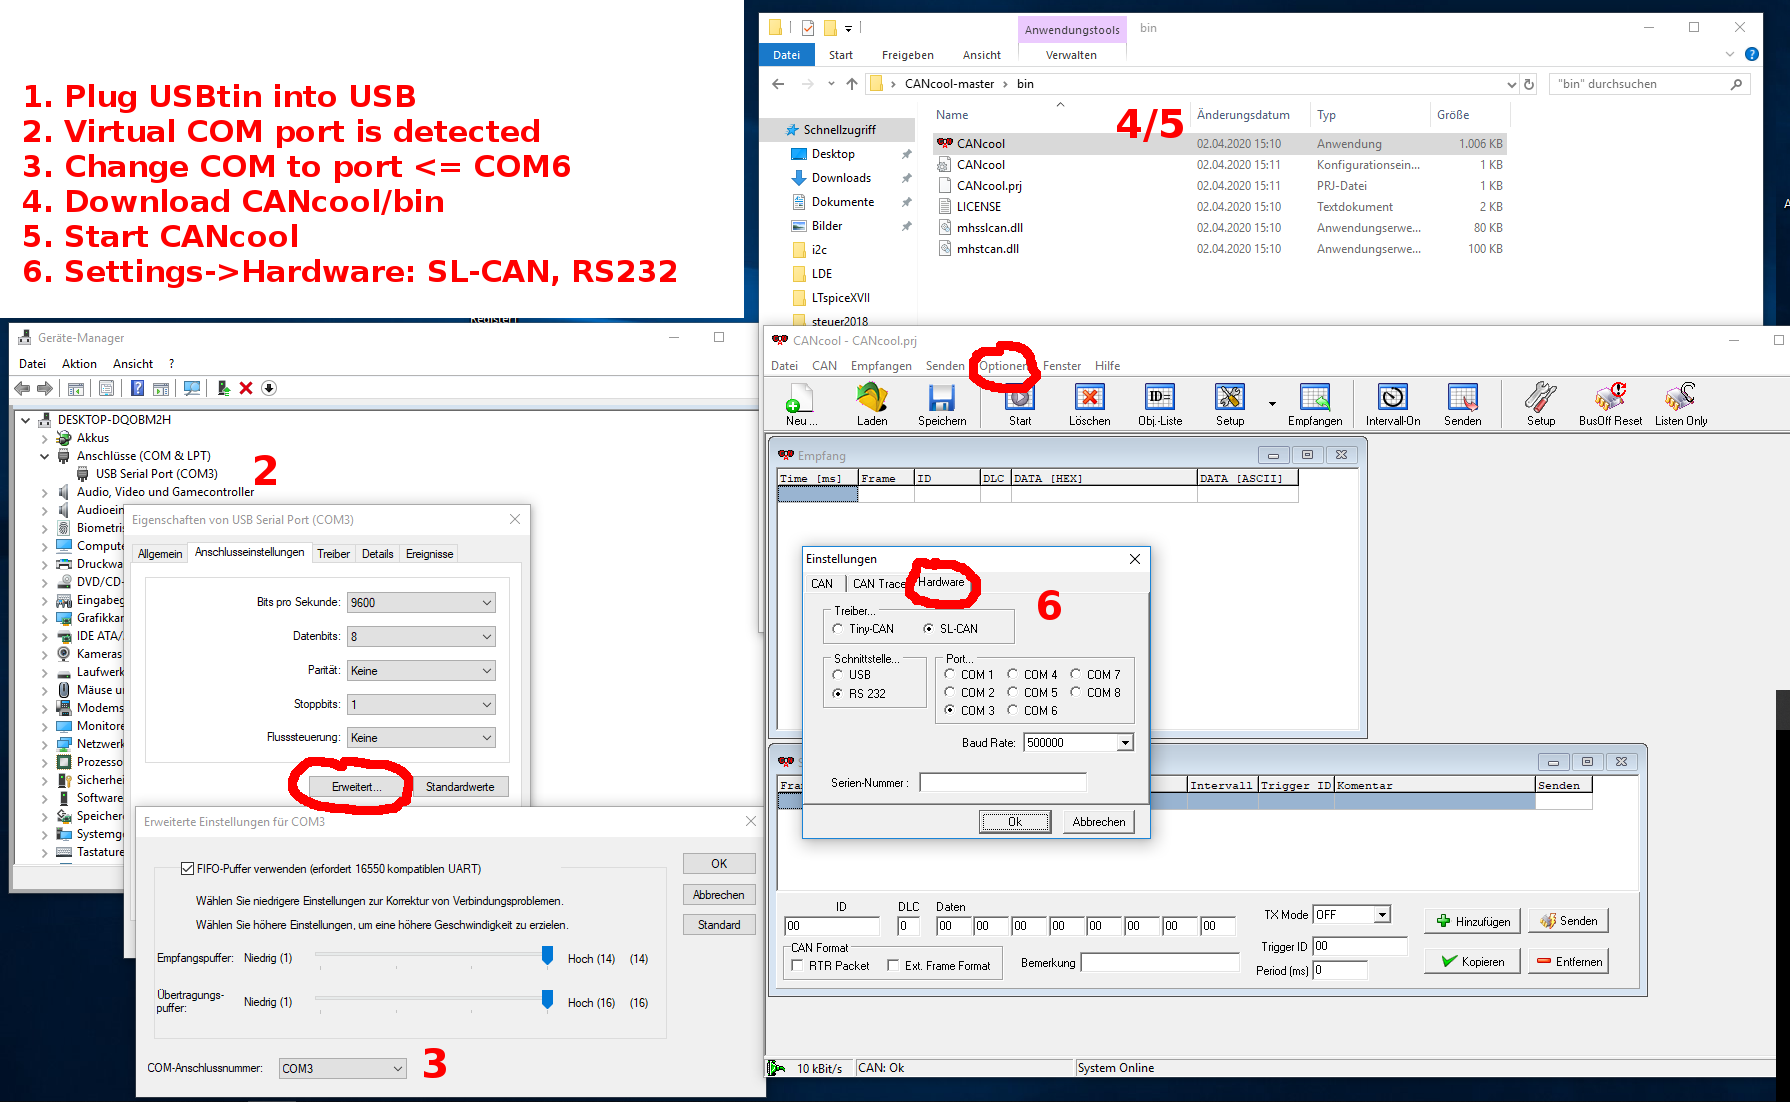This screenshot has height=1102, width=1790.
Task: Click the Explorer help question-mark icon
Action: tap(1752, 54)
